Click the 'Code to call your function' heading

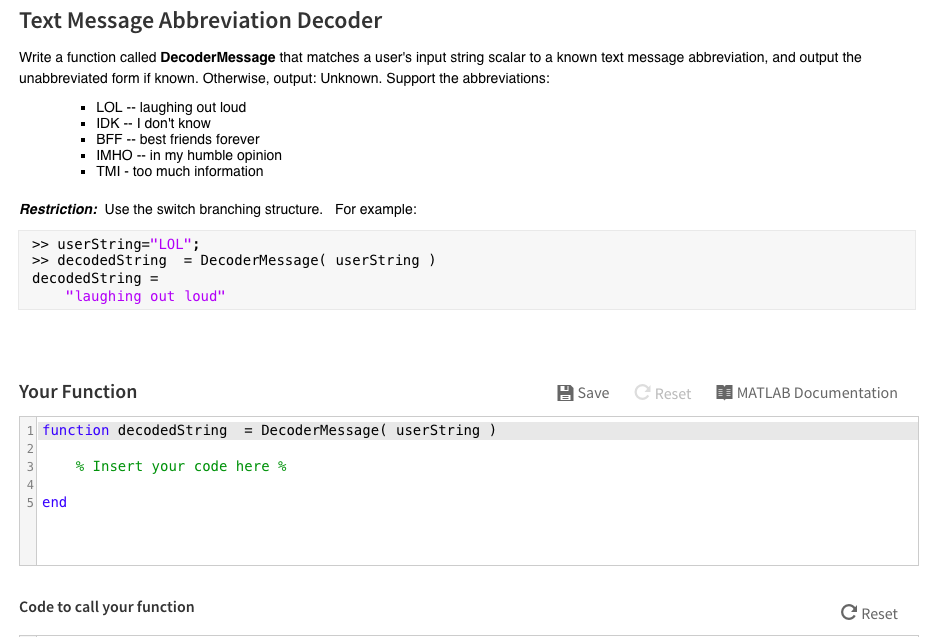[106, 607]
